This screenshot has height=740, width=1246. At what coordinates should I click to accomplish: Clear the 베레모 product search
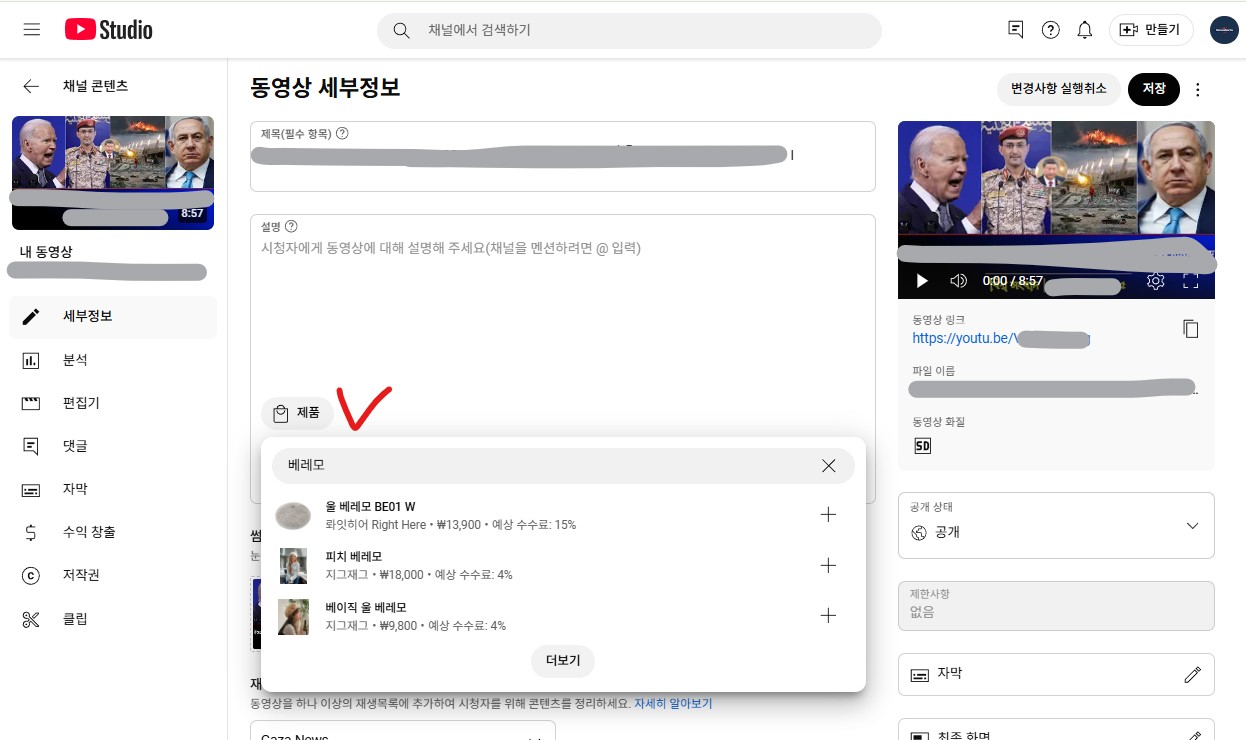(828, 466)
